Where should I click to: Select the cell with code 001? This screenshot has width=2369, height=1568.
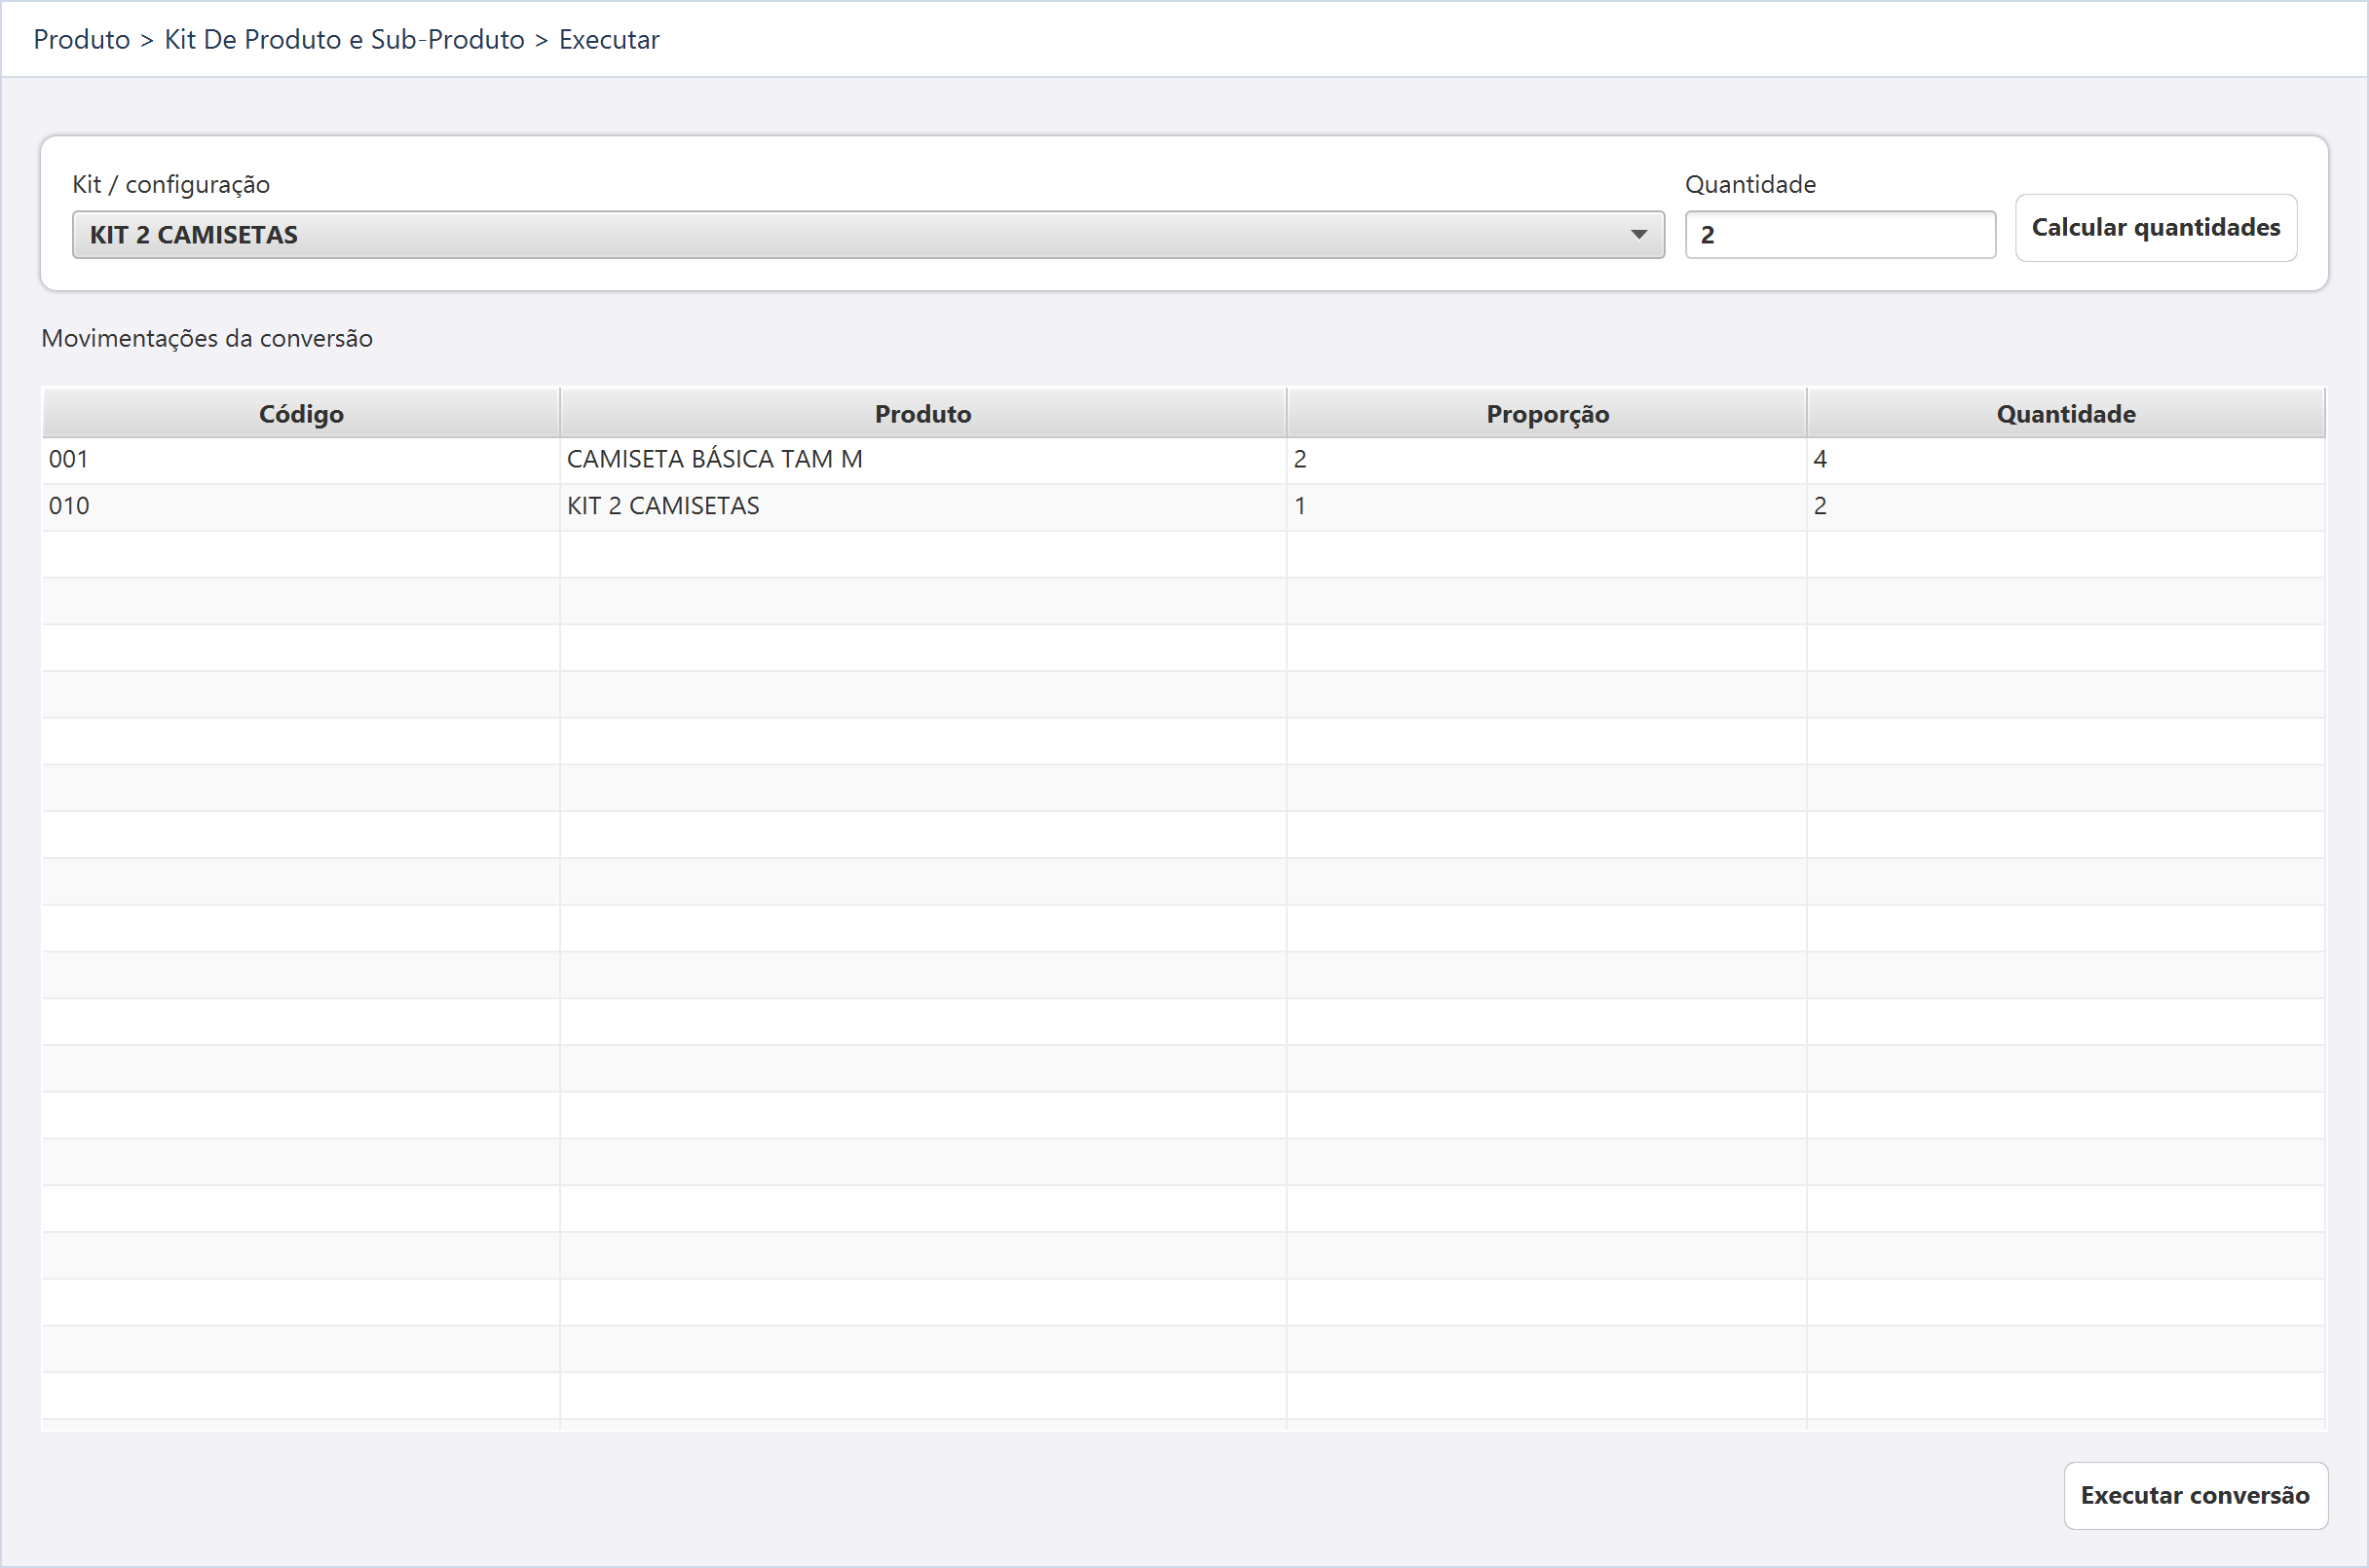coord(301,460)
